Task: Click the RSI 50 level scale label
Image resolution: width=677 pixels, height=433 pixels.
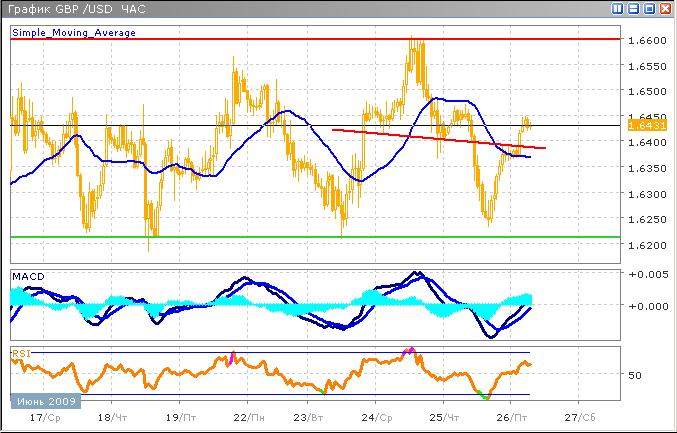Action: click(646, 375)
